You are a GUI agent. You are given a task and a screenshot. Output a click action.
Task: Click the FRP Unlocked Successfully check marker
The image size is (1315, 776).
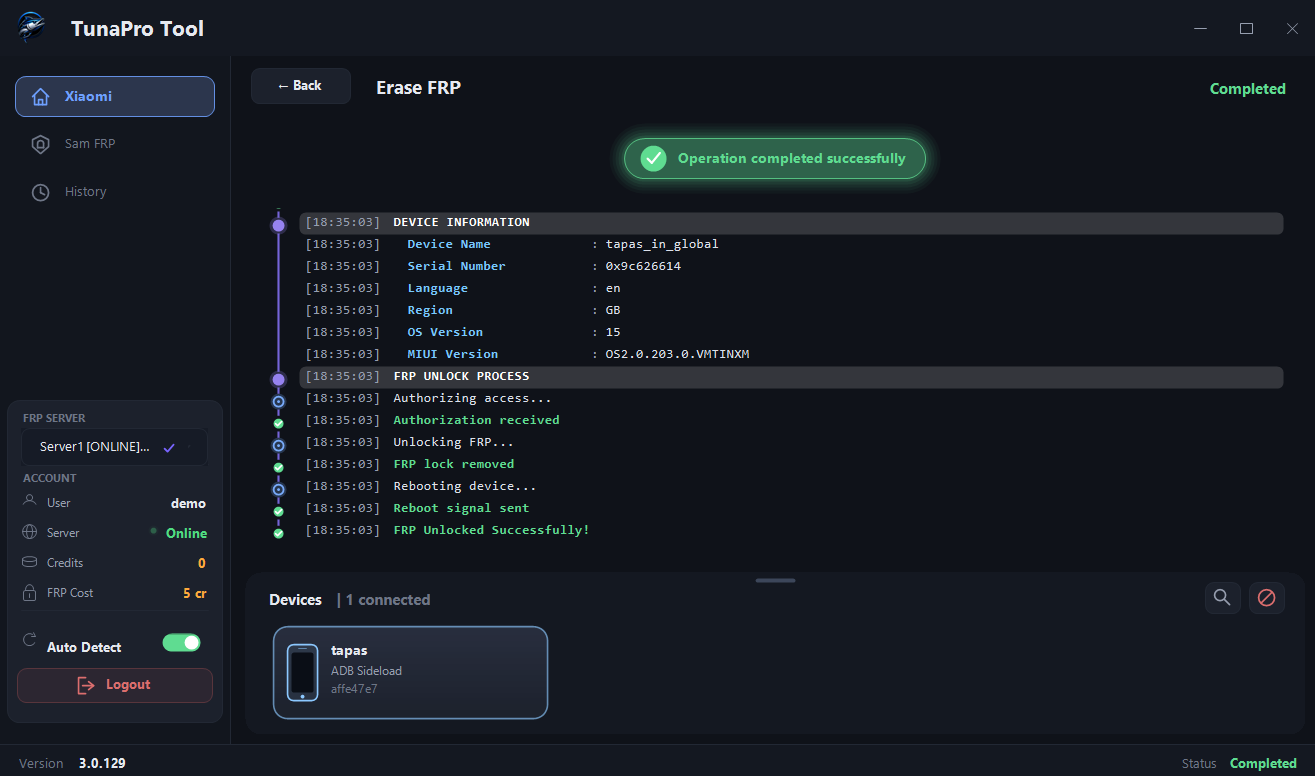coord(279,533)
